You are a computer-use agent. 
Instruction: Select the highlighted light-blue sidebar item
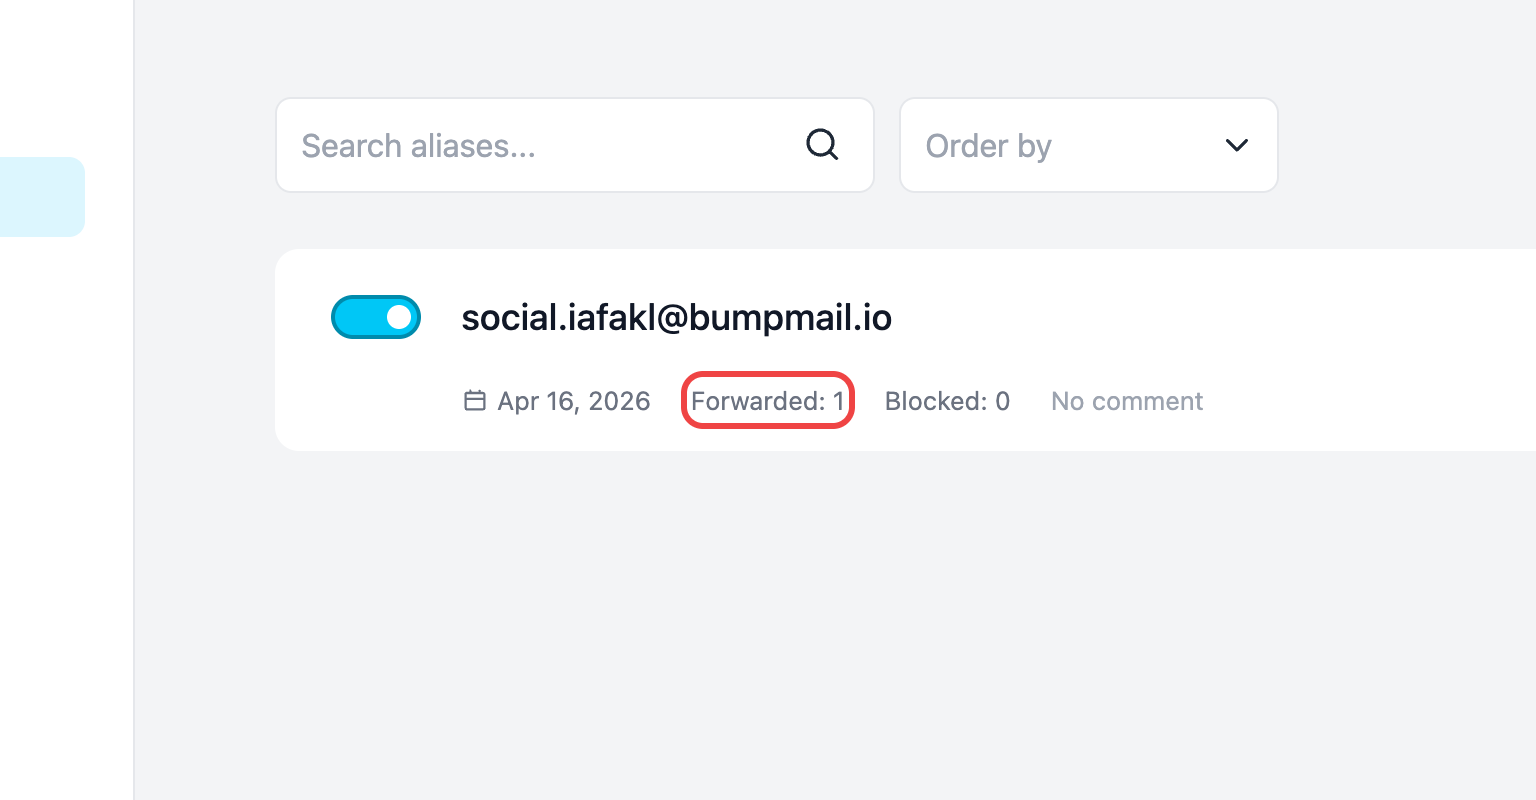(42, 197)
